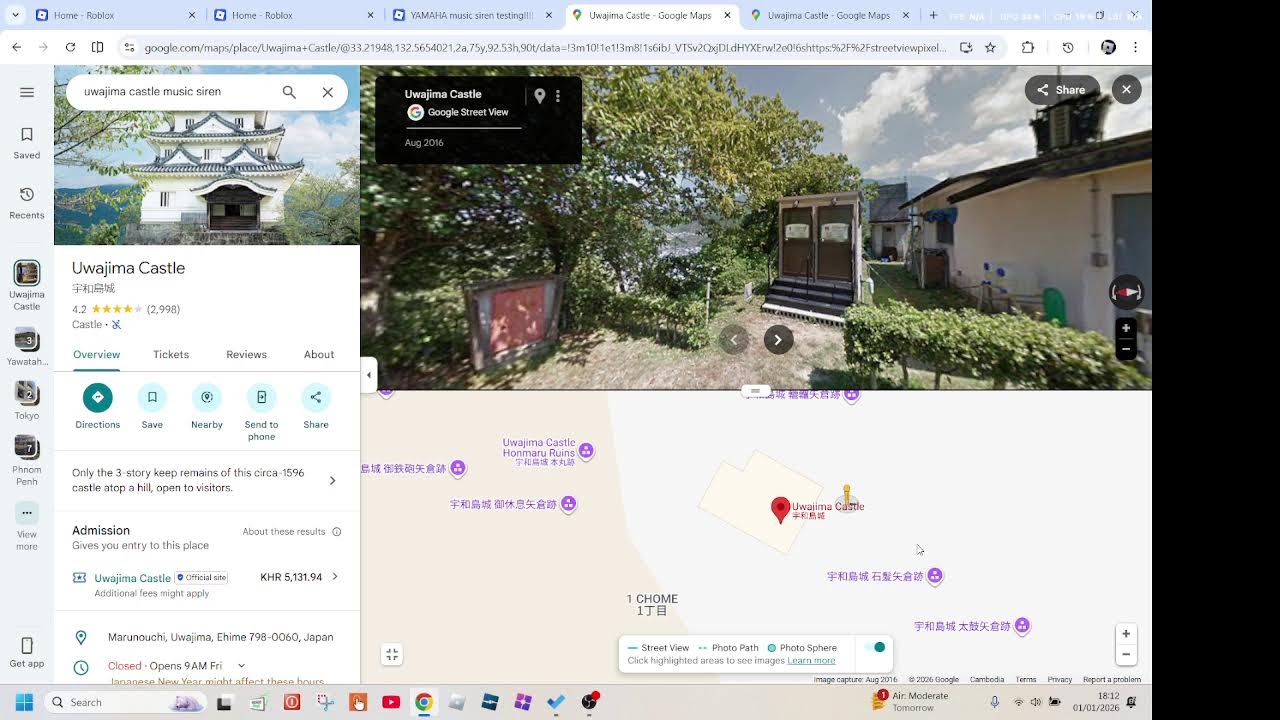Reload the page
Screen dimensions: 1280x720
70,47
